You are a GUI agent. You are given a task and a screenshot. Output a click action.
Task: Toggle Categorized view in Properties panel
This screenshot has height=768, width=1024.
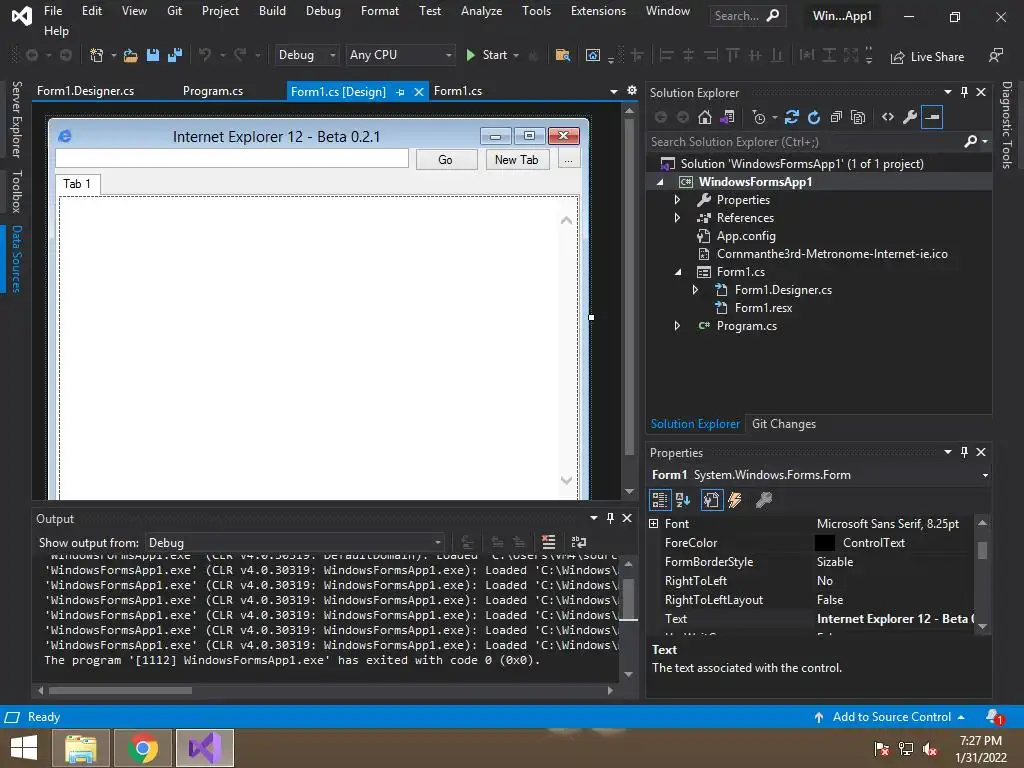click(660, 500)
